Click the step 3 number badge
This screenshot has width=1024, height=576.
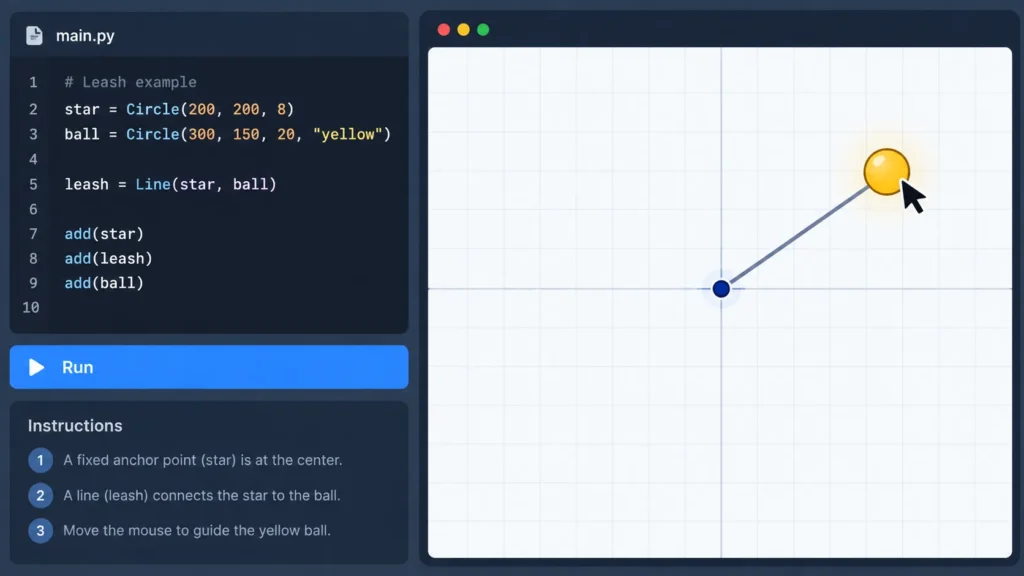(x=40, y=530)
